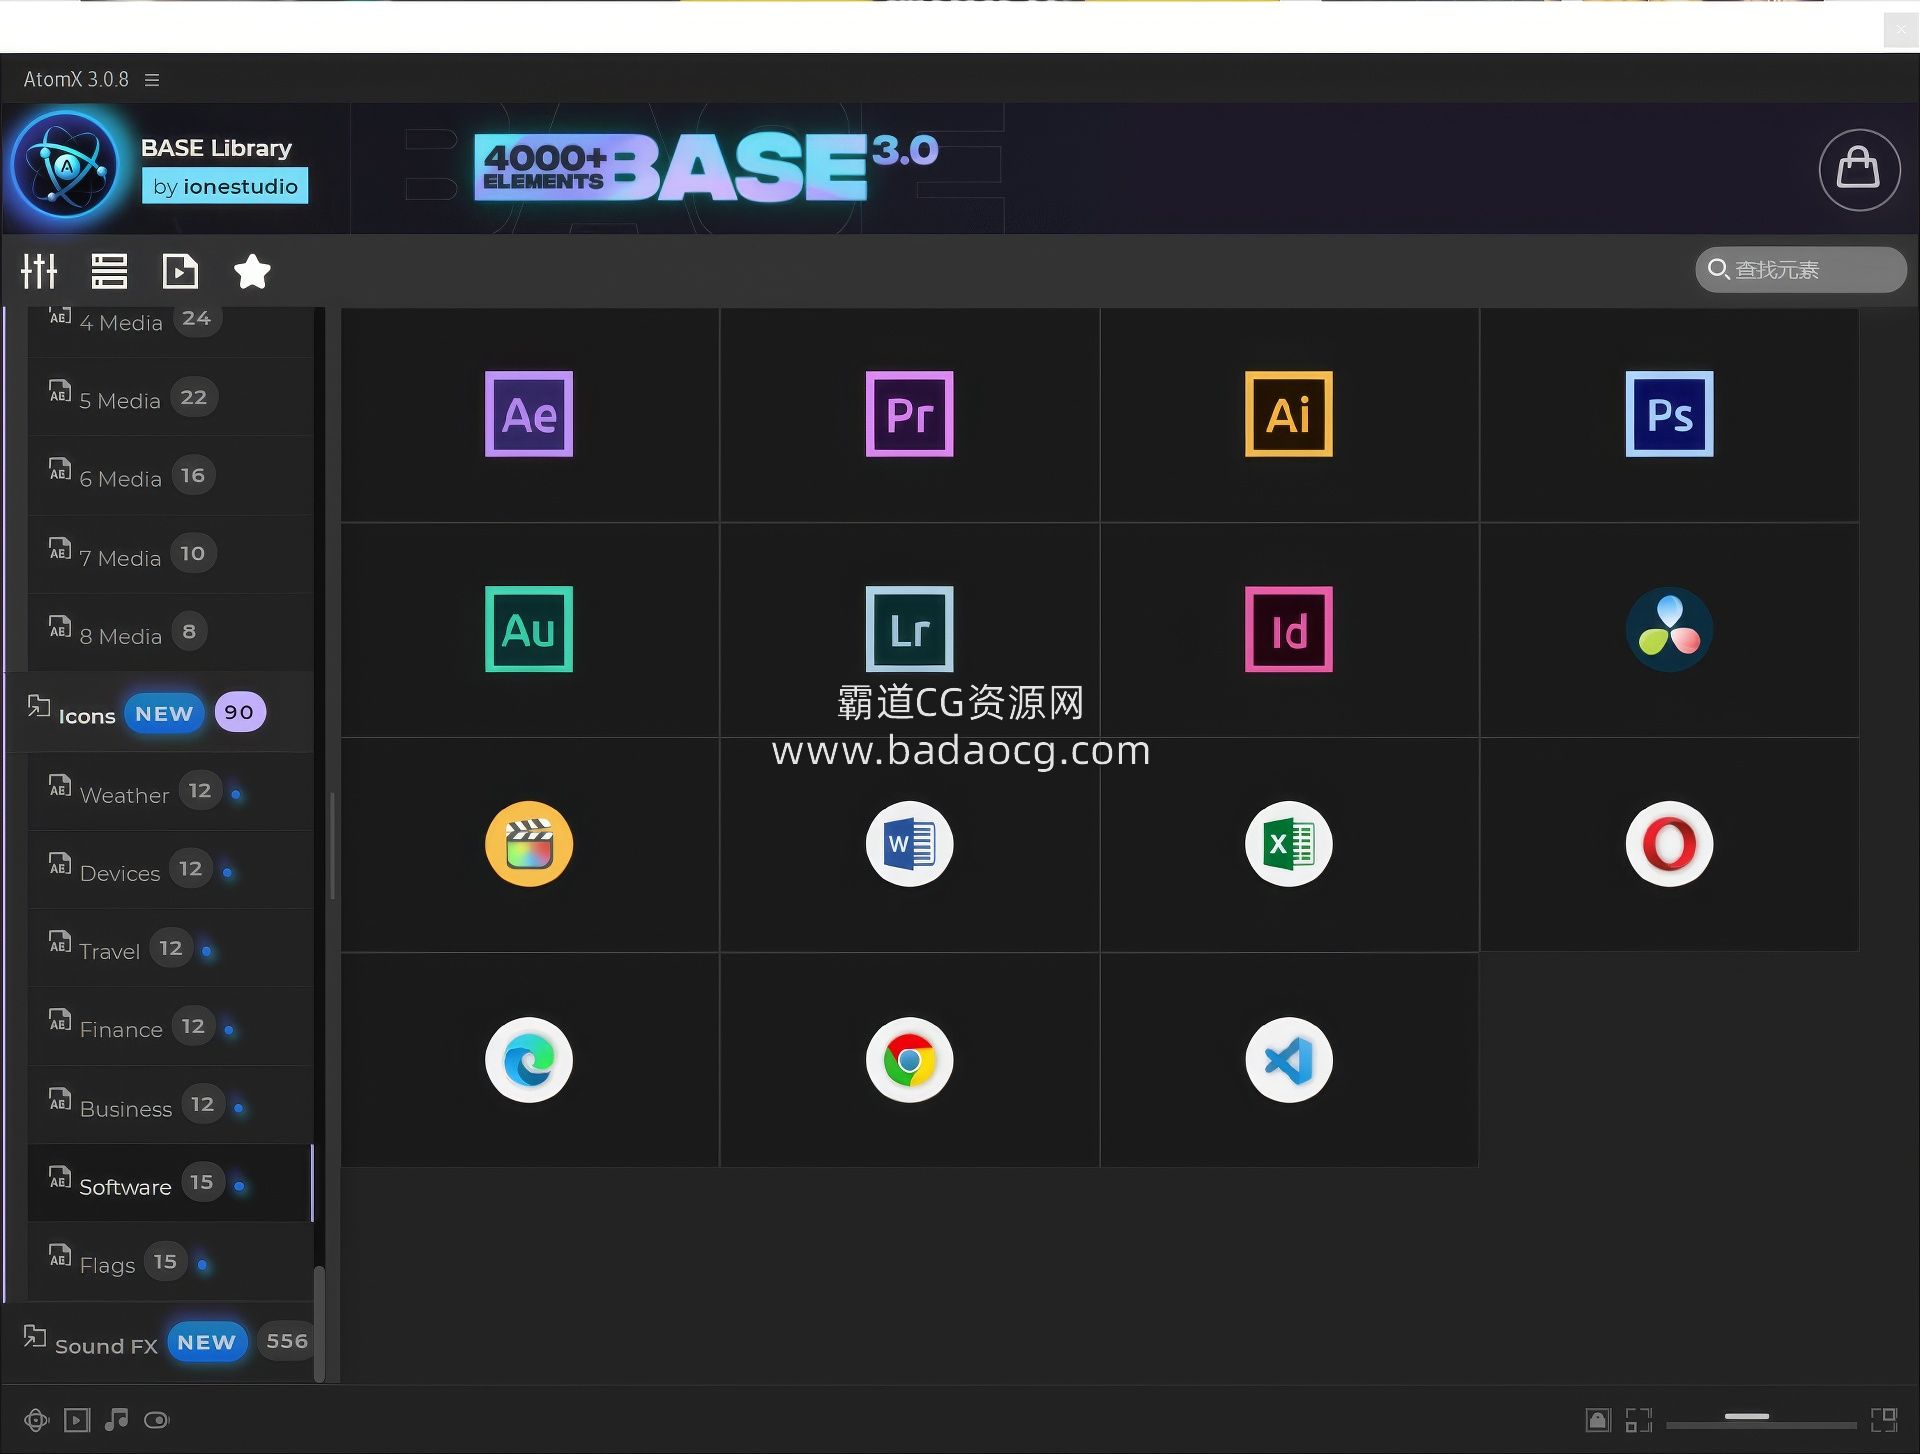Select the DaVinci Resolve icon thumbnail
1920x1454 pixels.
(1669, 629)
